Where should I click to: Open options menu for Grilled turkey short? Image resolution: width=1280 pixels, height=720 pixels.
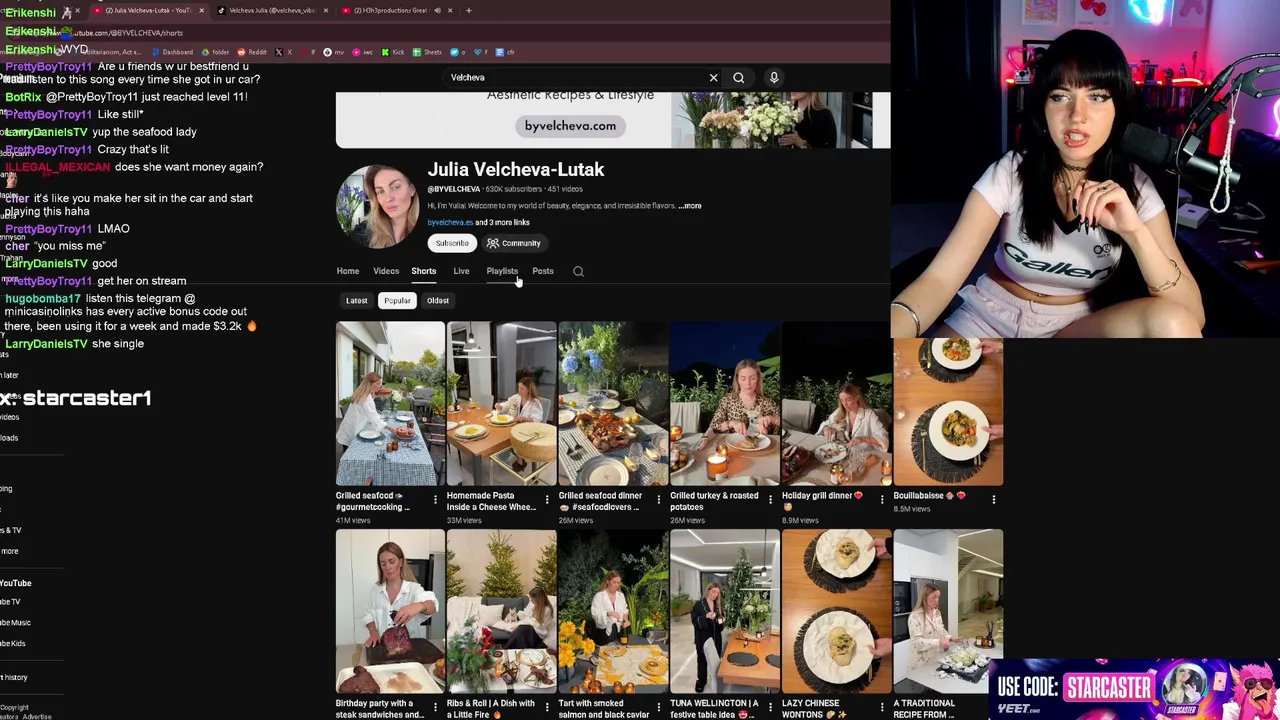coord(770,500)
